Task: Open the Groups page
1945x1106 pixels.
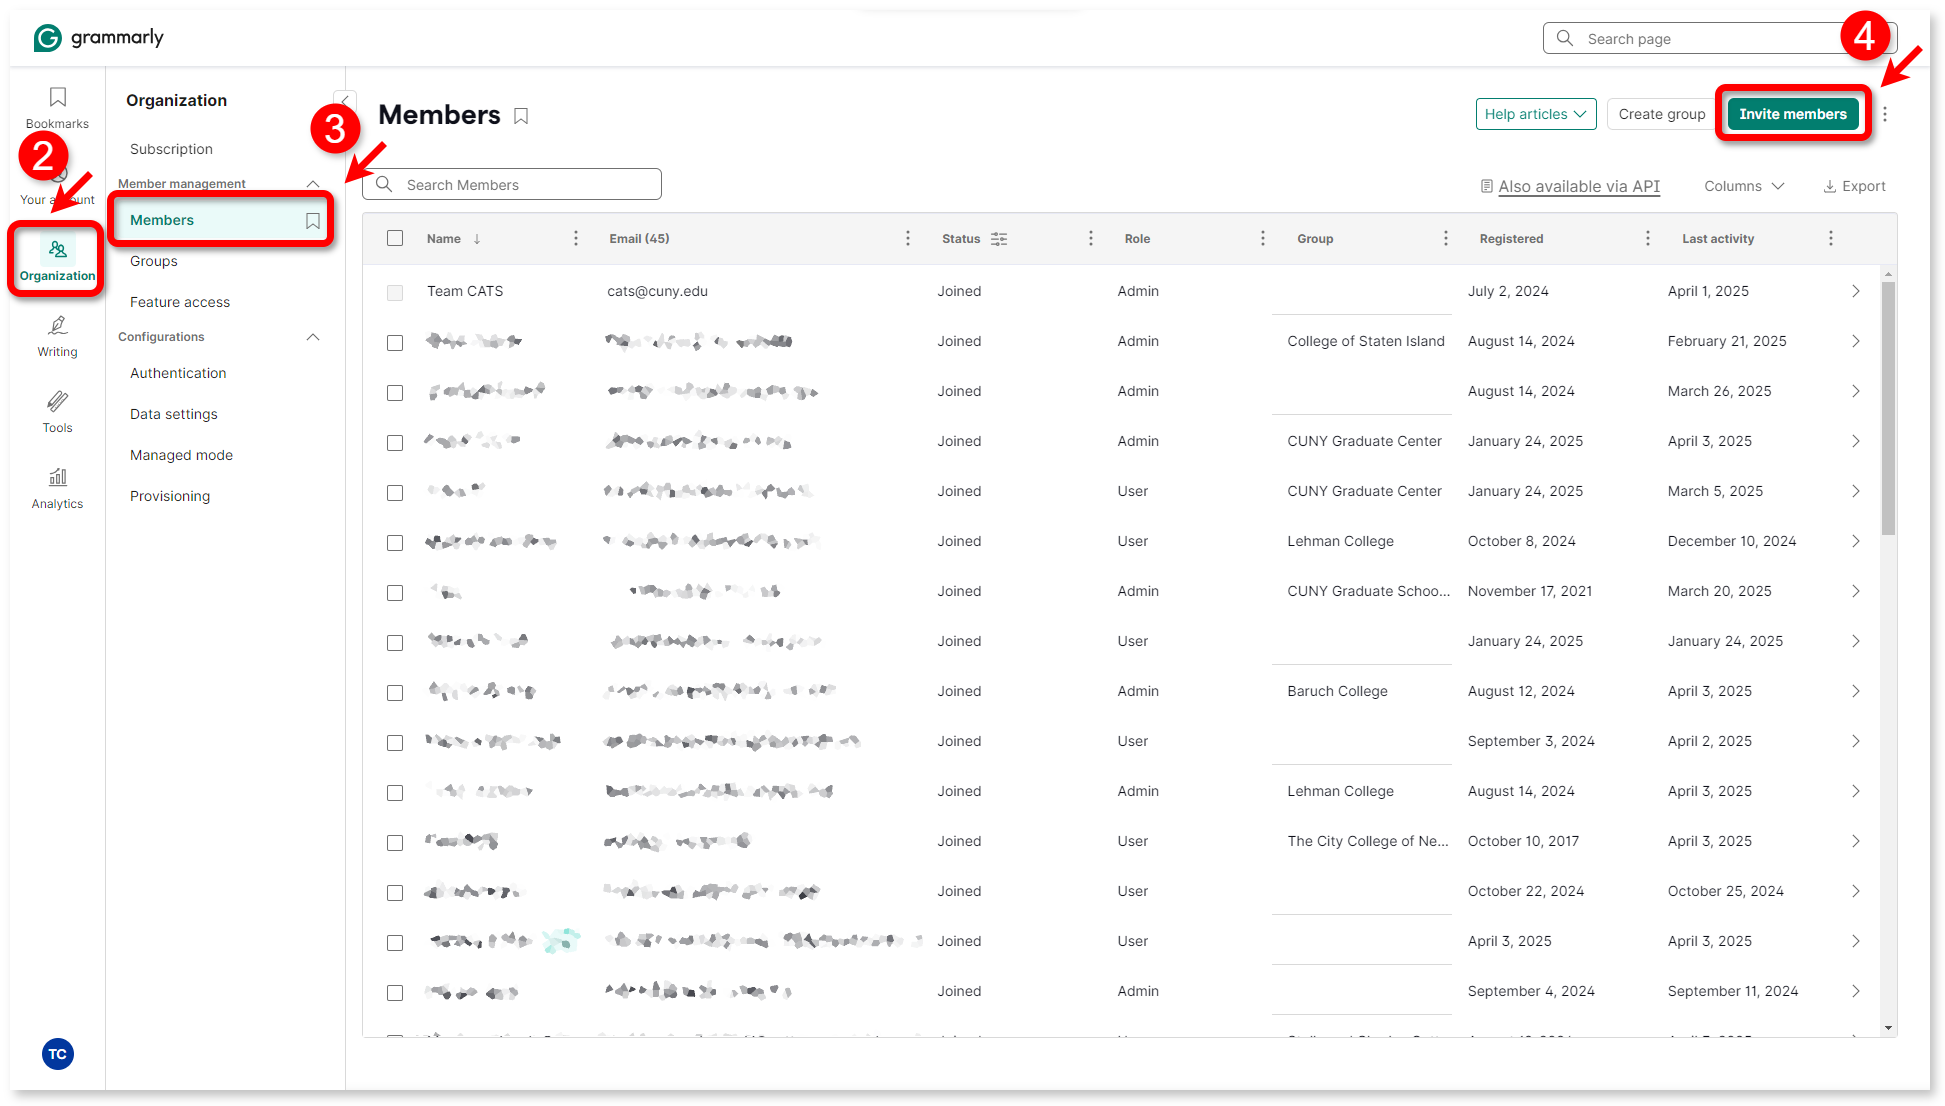Action: (154, 261)
